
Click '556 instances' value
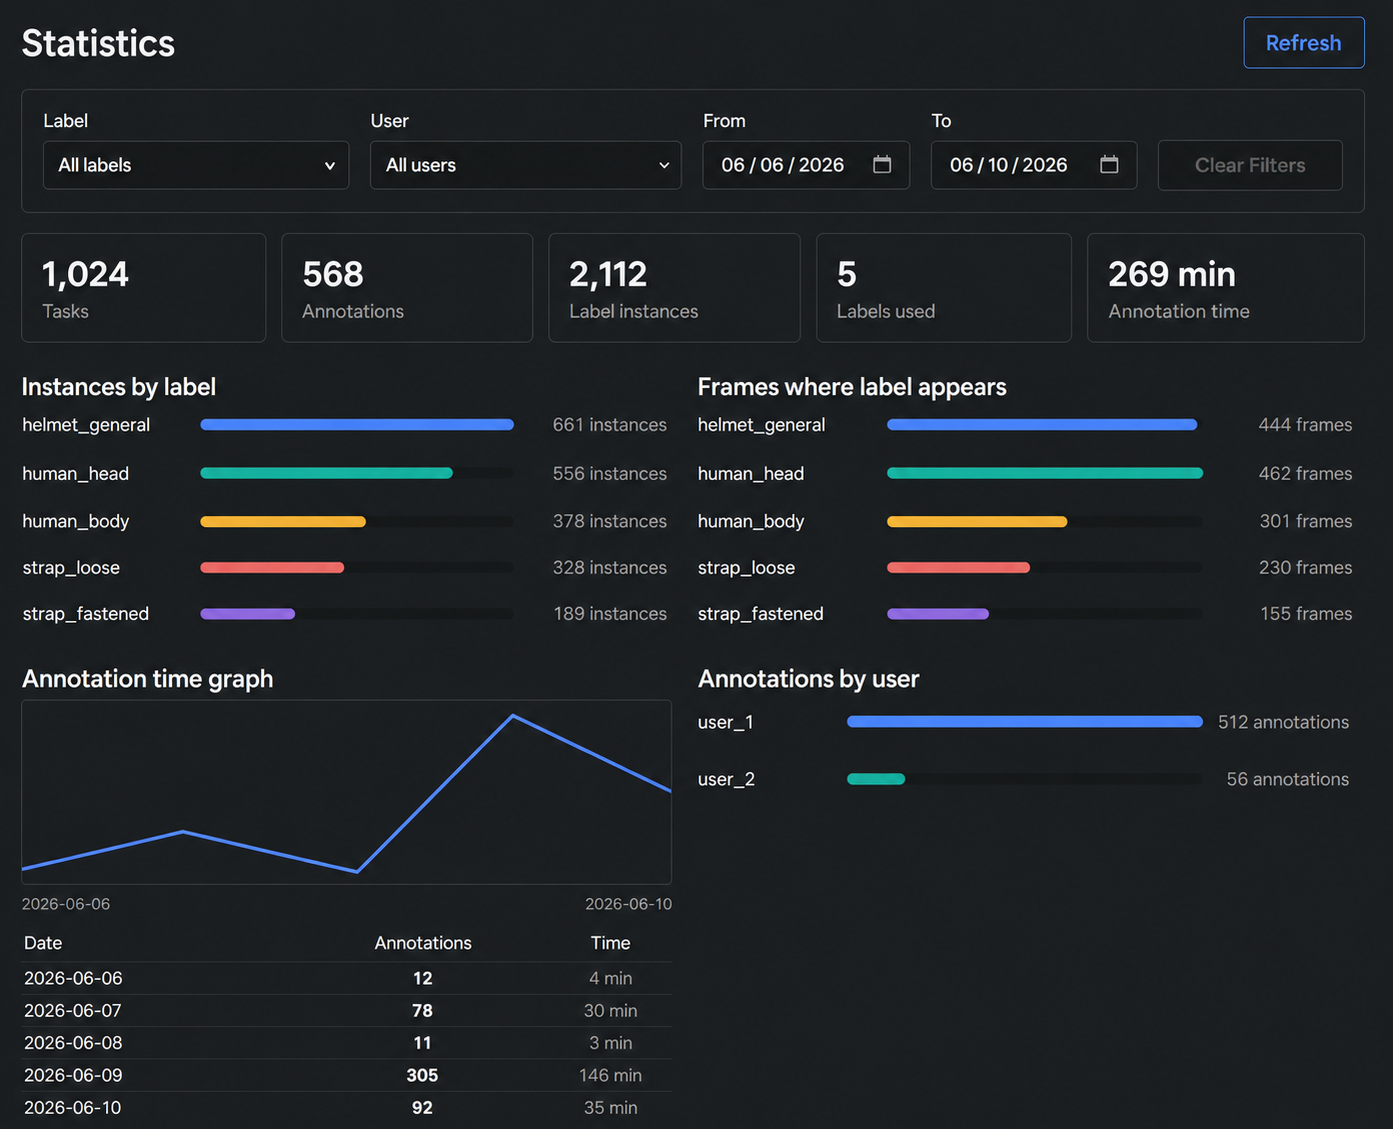pos(609,473)
